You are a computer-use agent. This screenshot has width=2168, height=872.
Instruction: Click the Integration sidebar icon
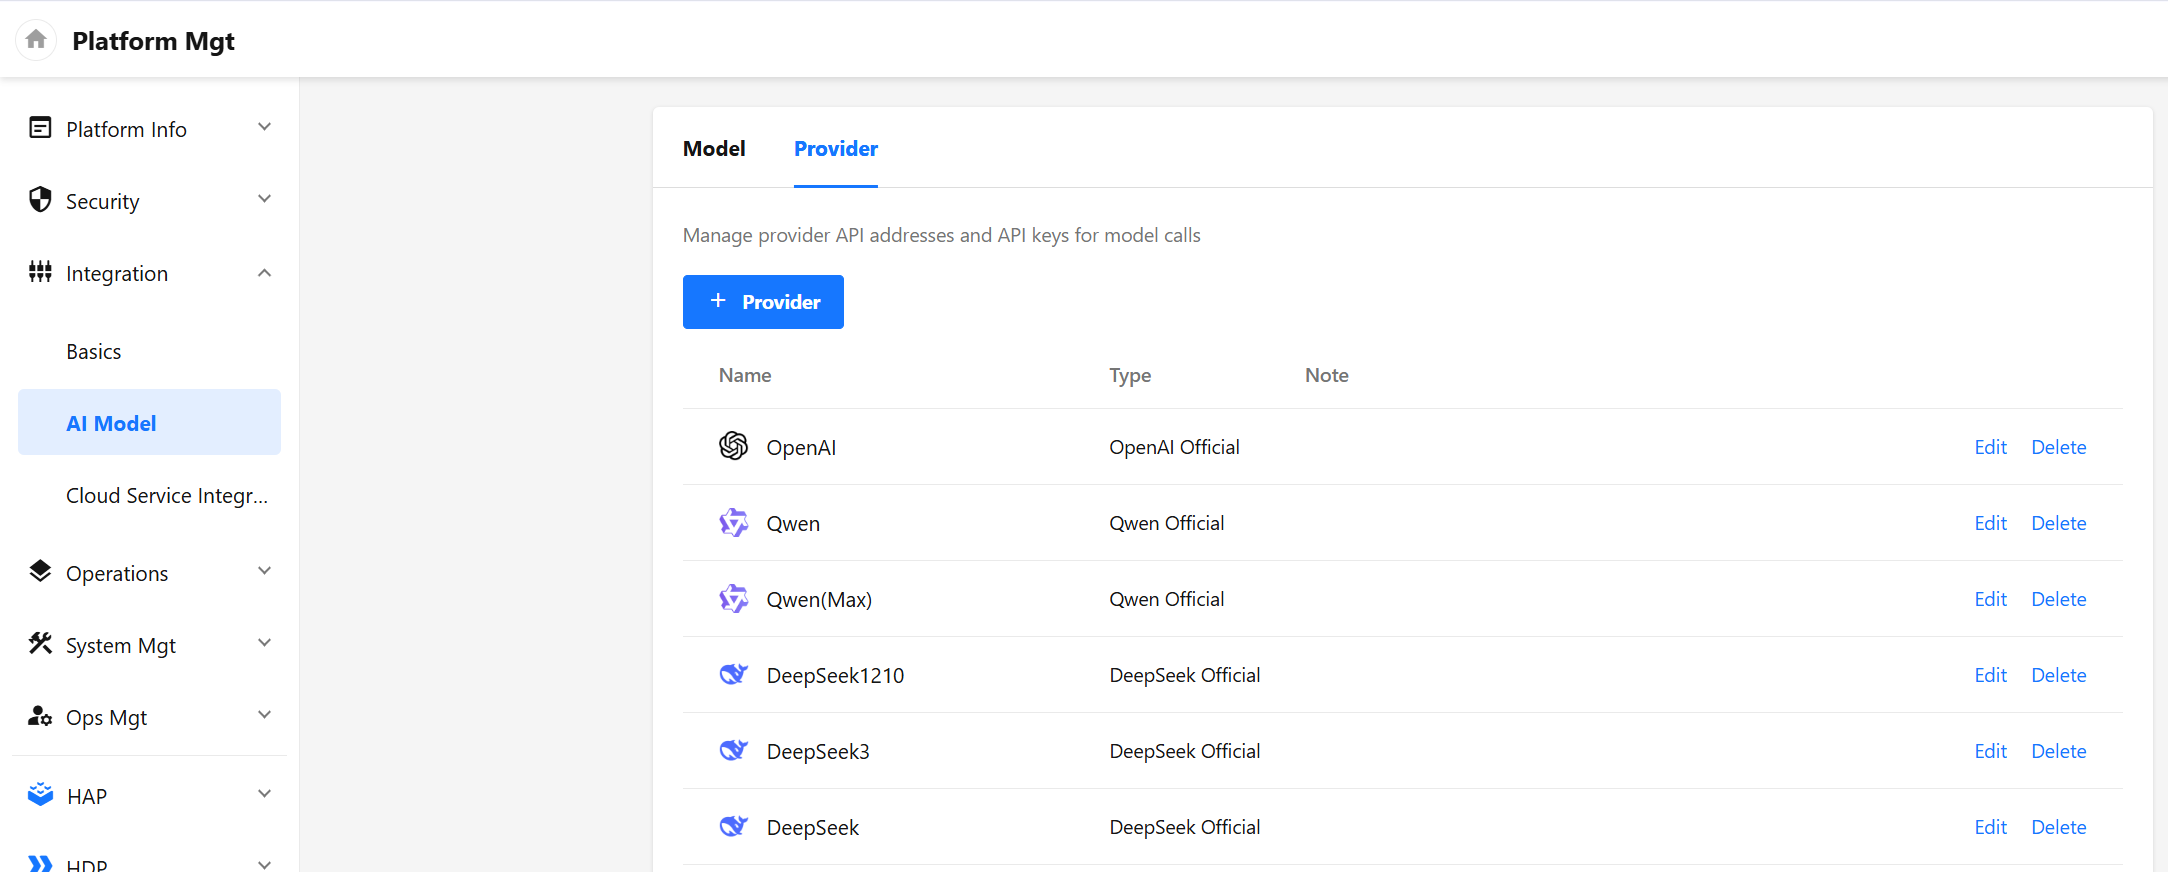(40, 272)
